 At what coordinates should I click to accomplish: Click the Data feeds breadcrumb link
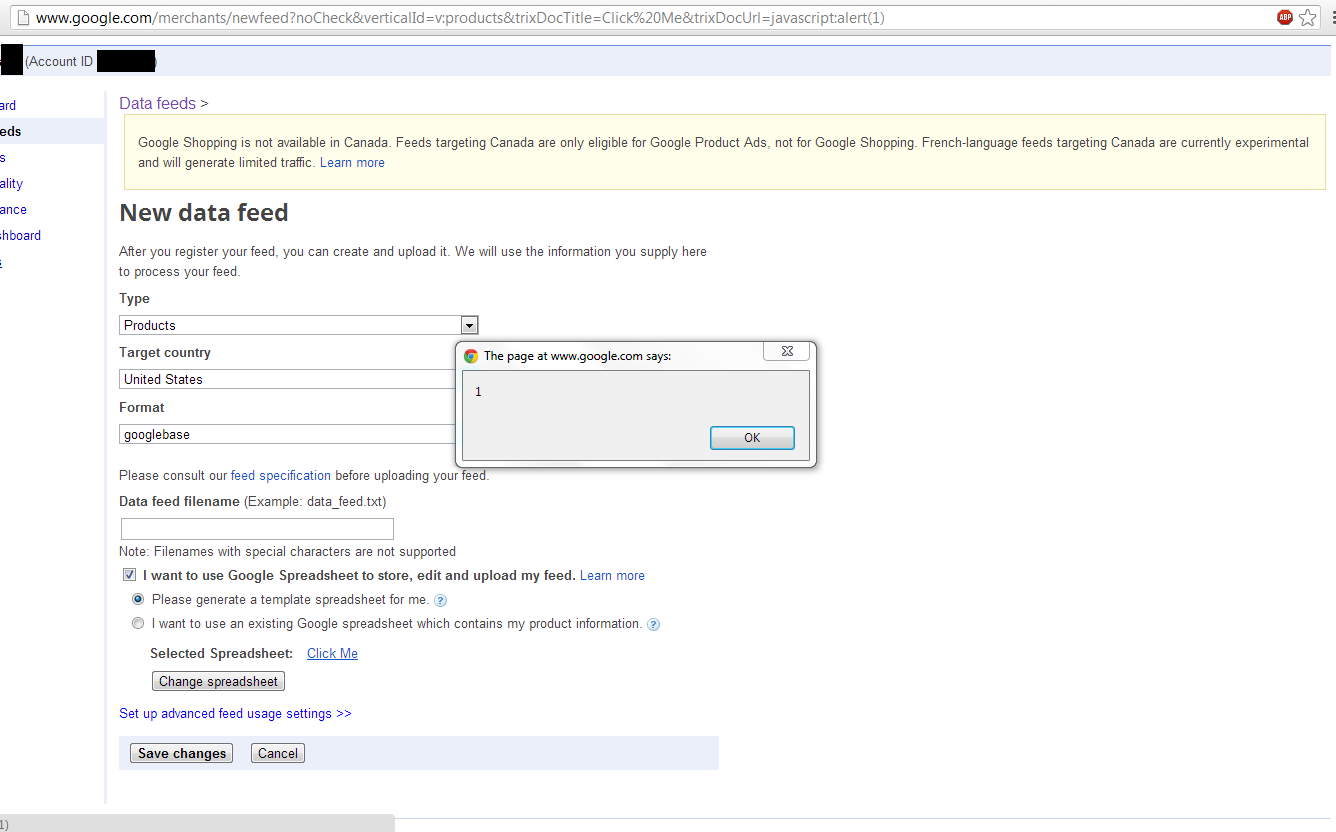coord(158,103)
